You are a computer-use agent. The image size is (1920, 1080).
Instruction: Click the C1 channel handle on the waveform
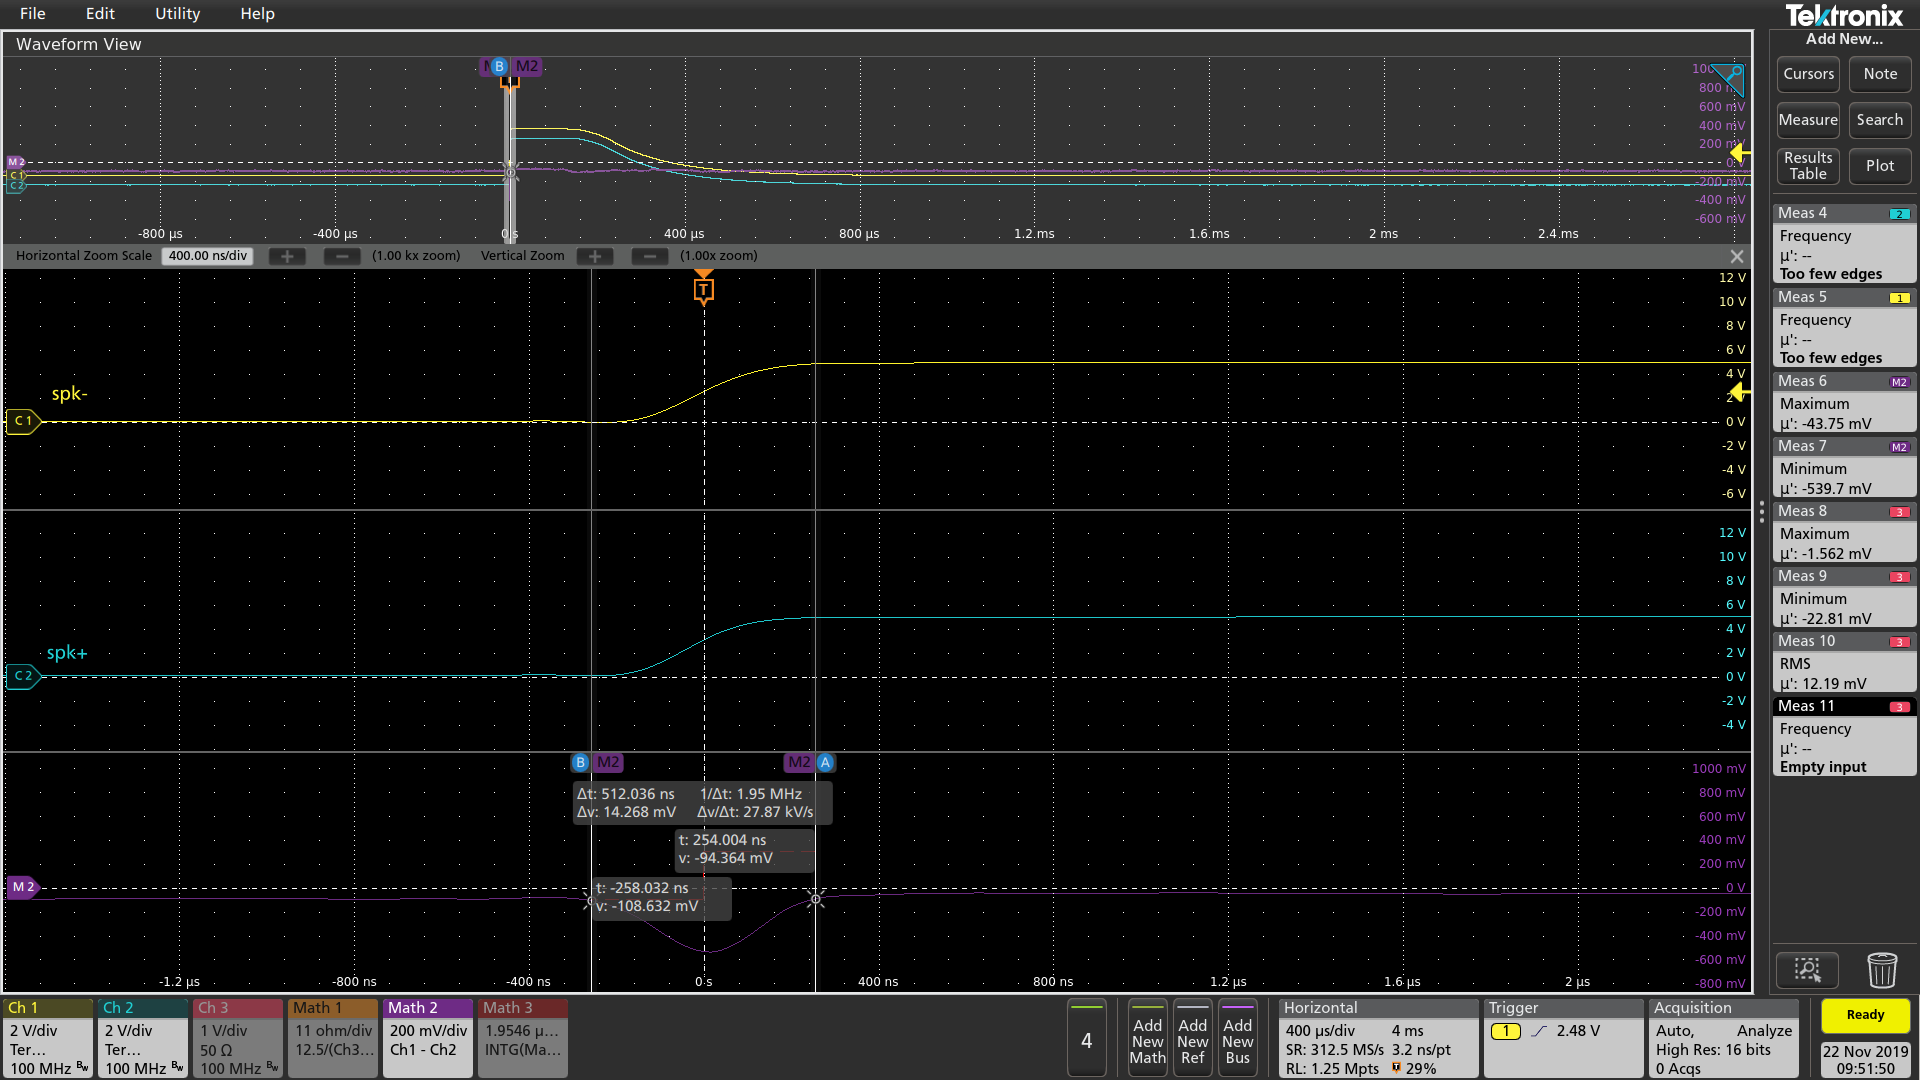pyautogui.click(x=22, y=421)
